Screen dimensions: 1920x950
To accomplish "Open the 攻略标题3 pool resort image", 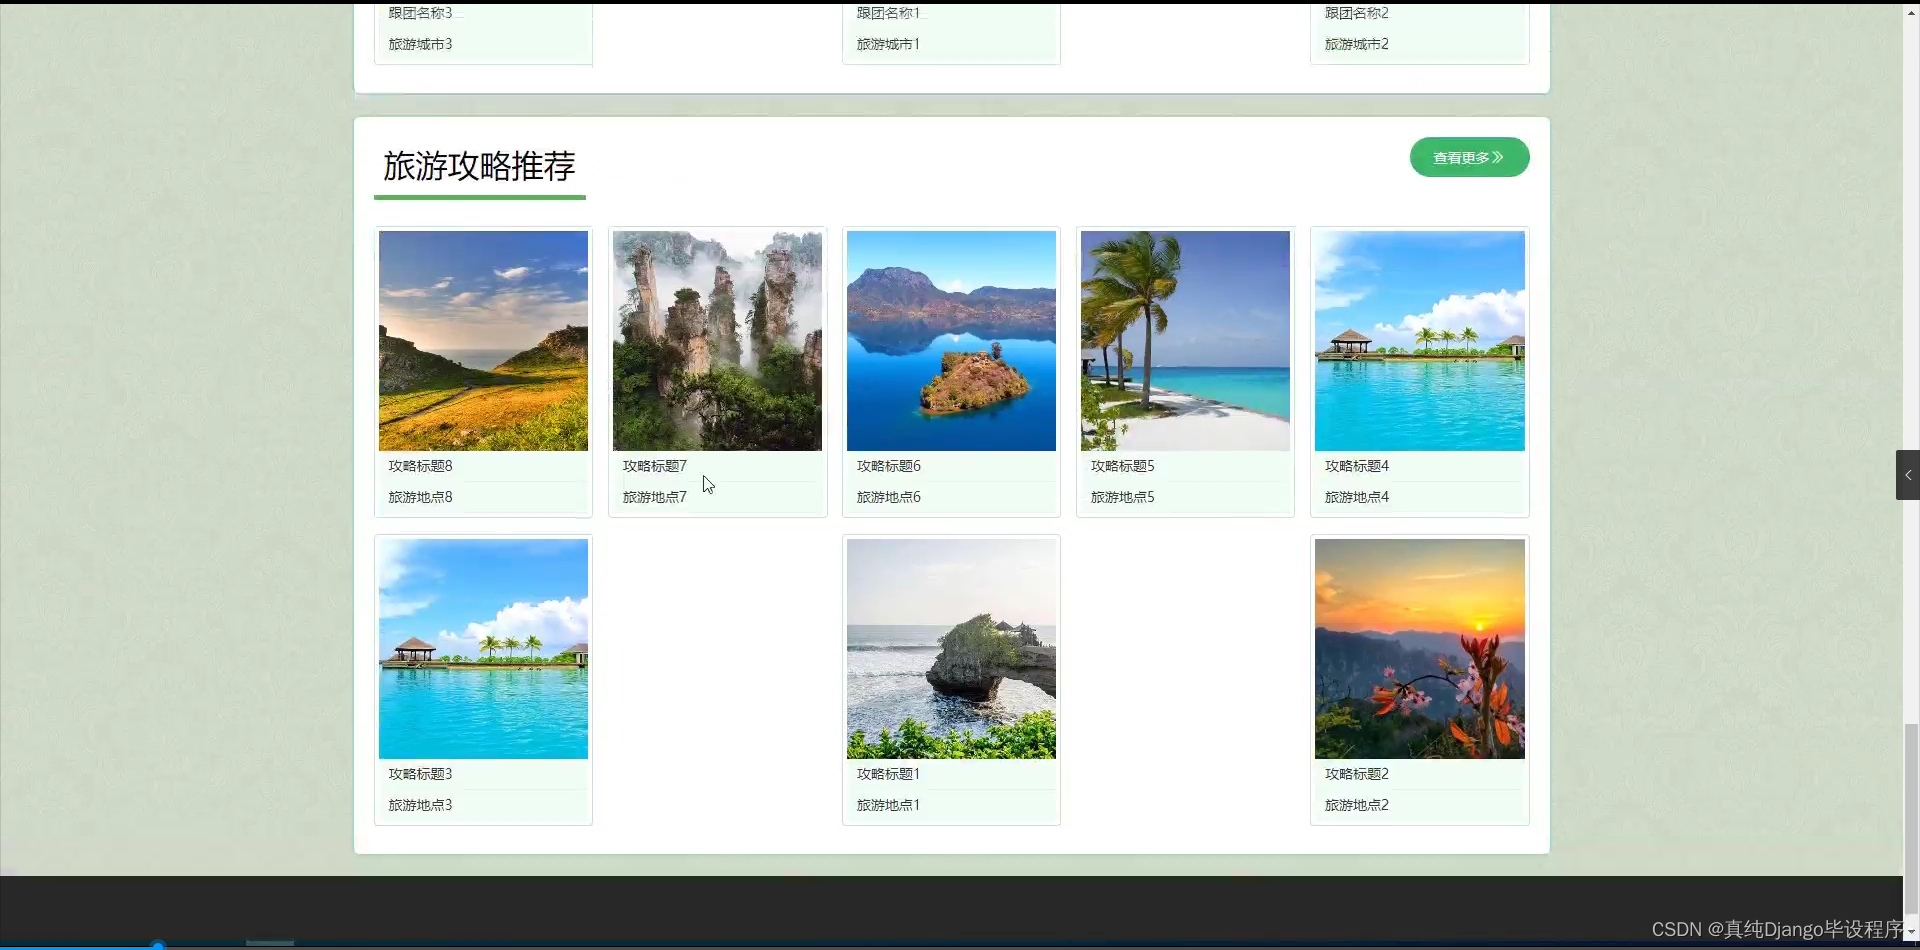I will 483,649.
